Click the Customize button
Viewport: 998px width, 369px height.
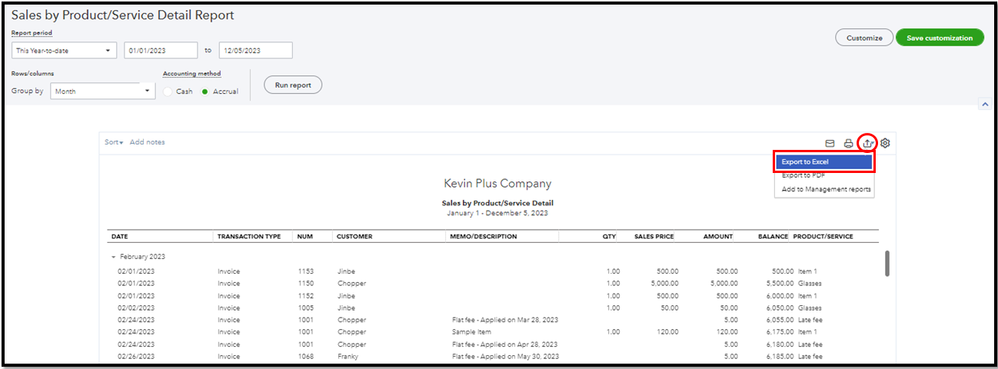[x=864, y=38]
